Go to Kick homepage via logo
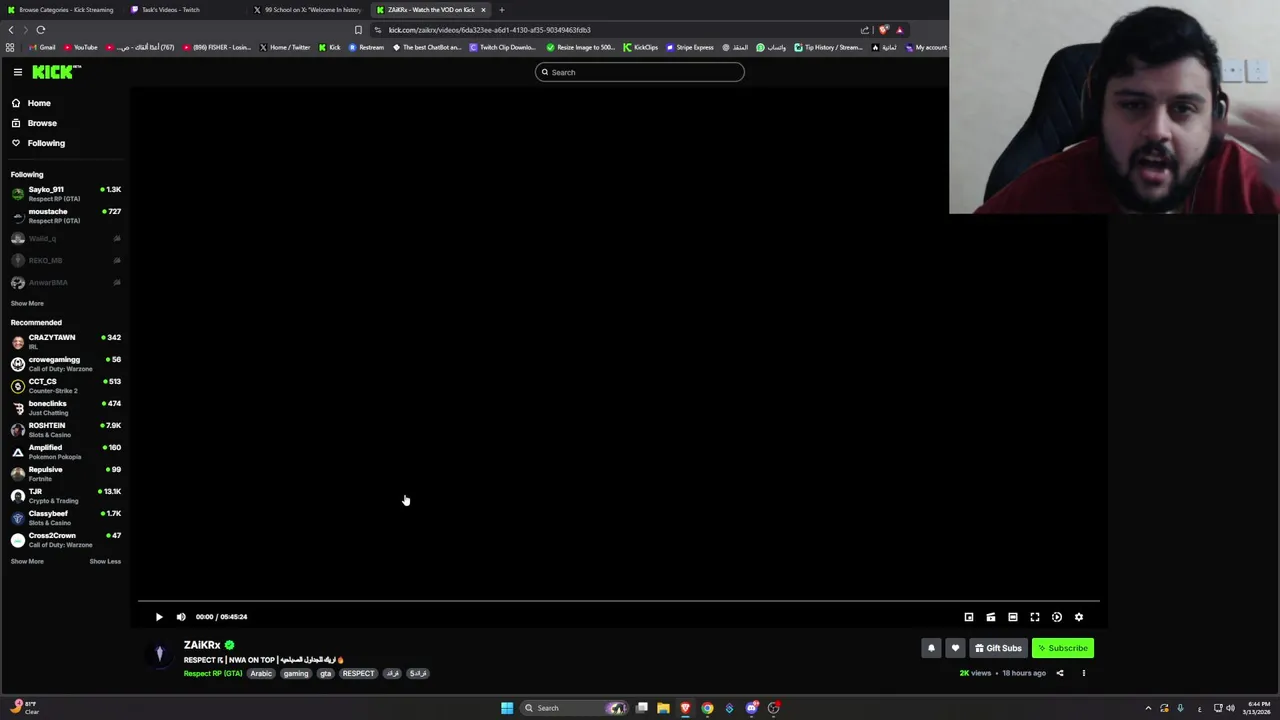 (56, 72)
